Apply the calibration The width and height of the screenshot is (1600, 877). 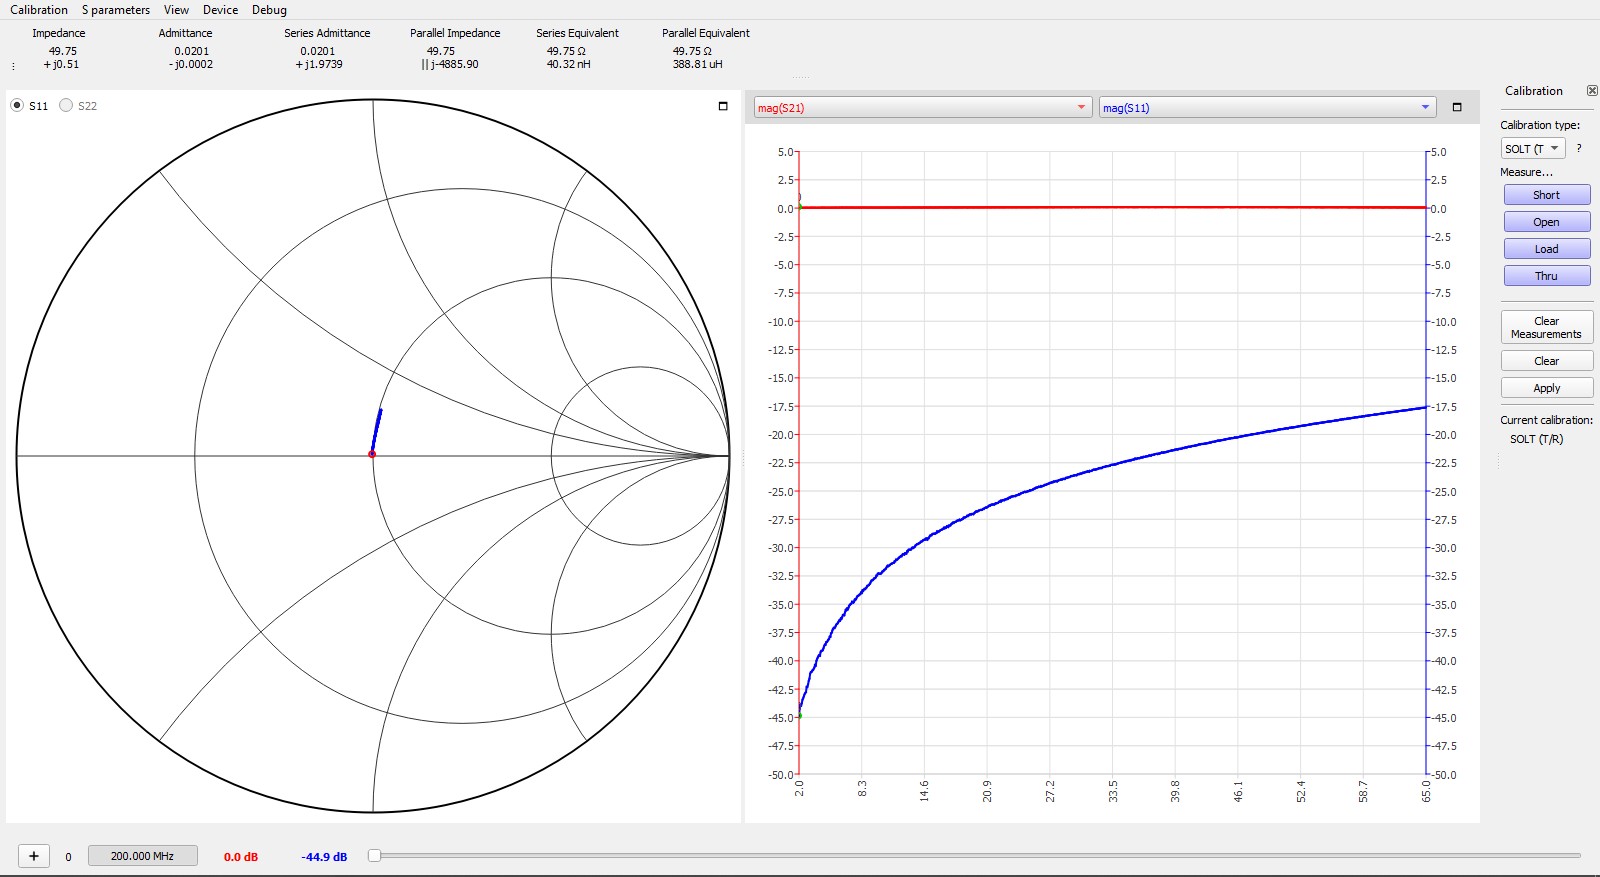[x=1547, y=388]
